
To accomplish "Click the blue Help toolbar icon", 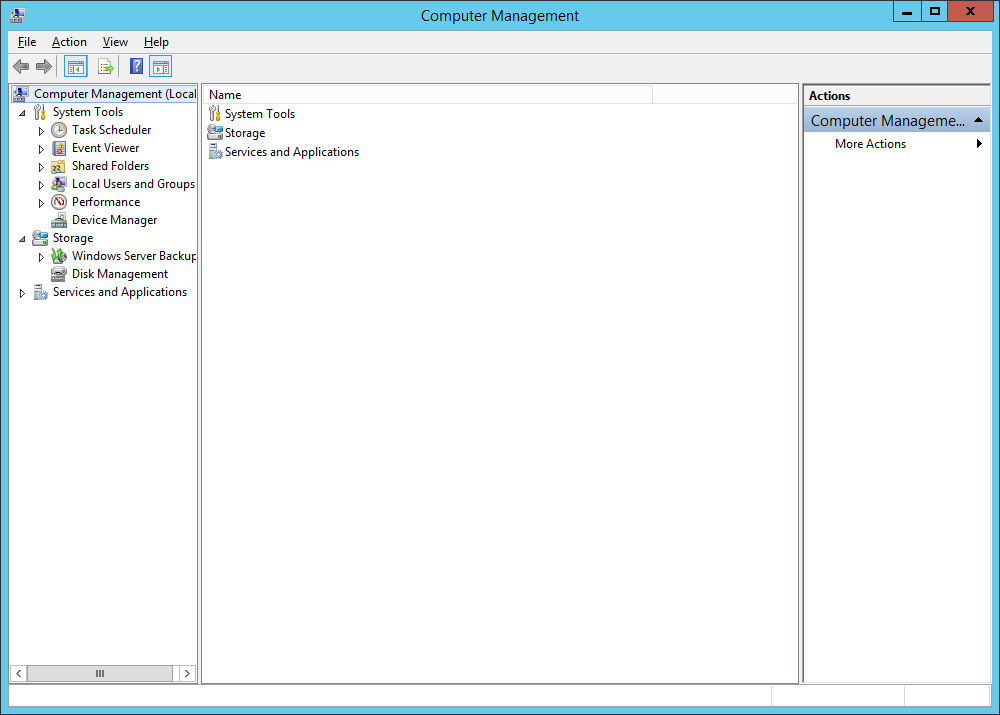I will tap(136, 67).
